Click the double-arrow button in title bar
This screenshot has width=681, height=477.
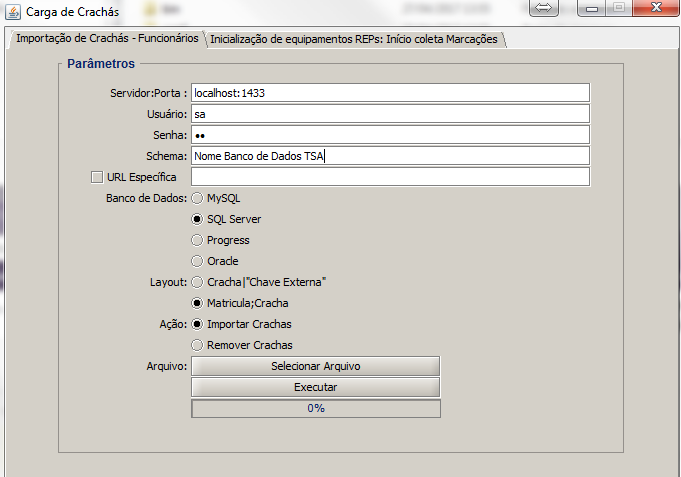(543, 8)
